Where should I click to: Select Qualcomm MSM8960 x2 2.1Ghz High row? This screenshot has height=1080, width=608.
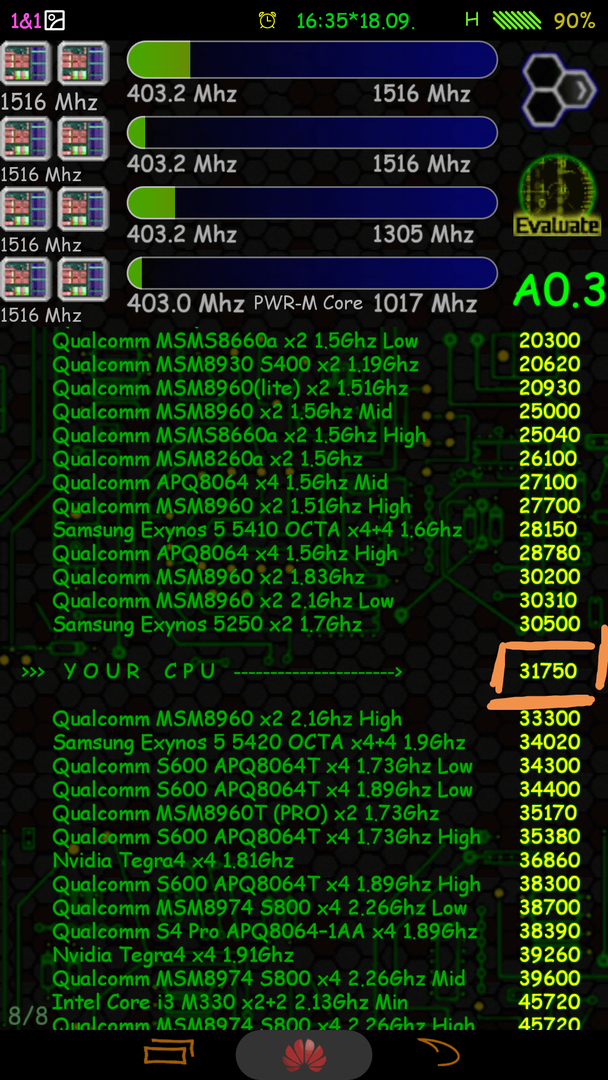(317, 718)
